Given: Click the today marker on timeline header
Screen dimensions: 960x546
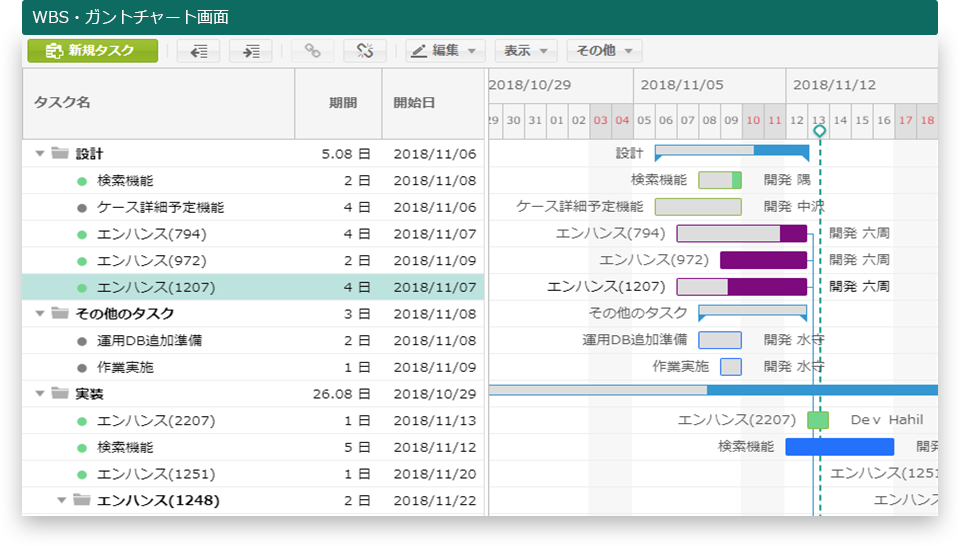Looking at the screenshot, I should (x=819, y=130).
